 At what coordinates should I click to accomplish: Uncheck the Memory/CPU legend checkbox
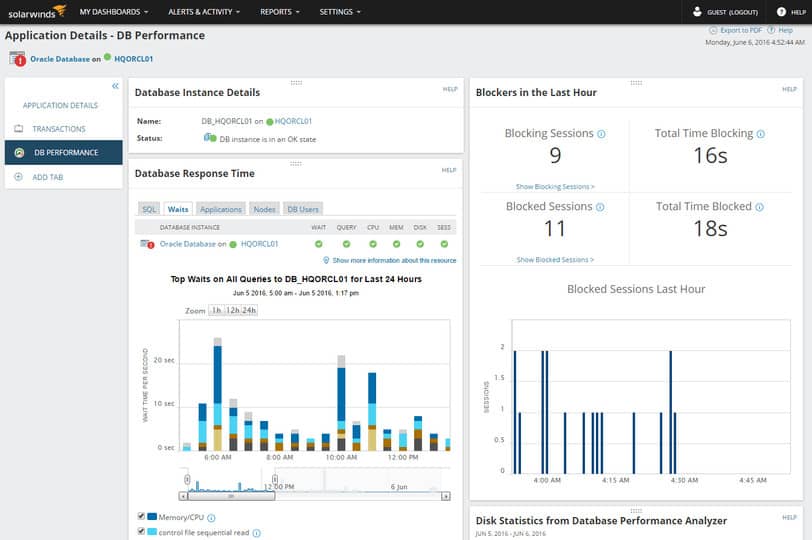[141, 516]
